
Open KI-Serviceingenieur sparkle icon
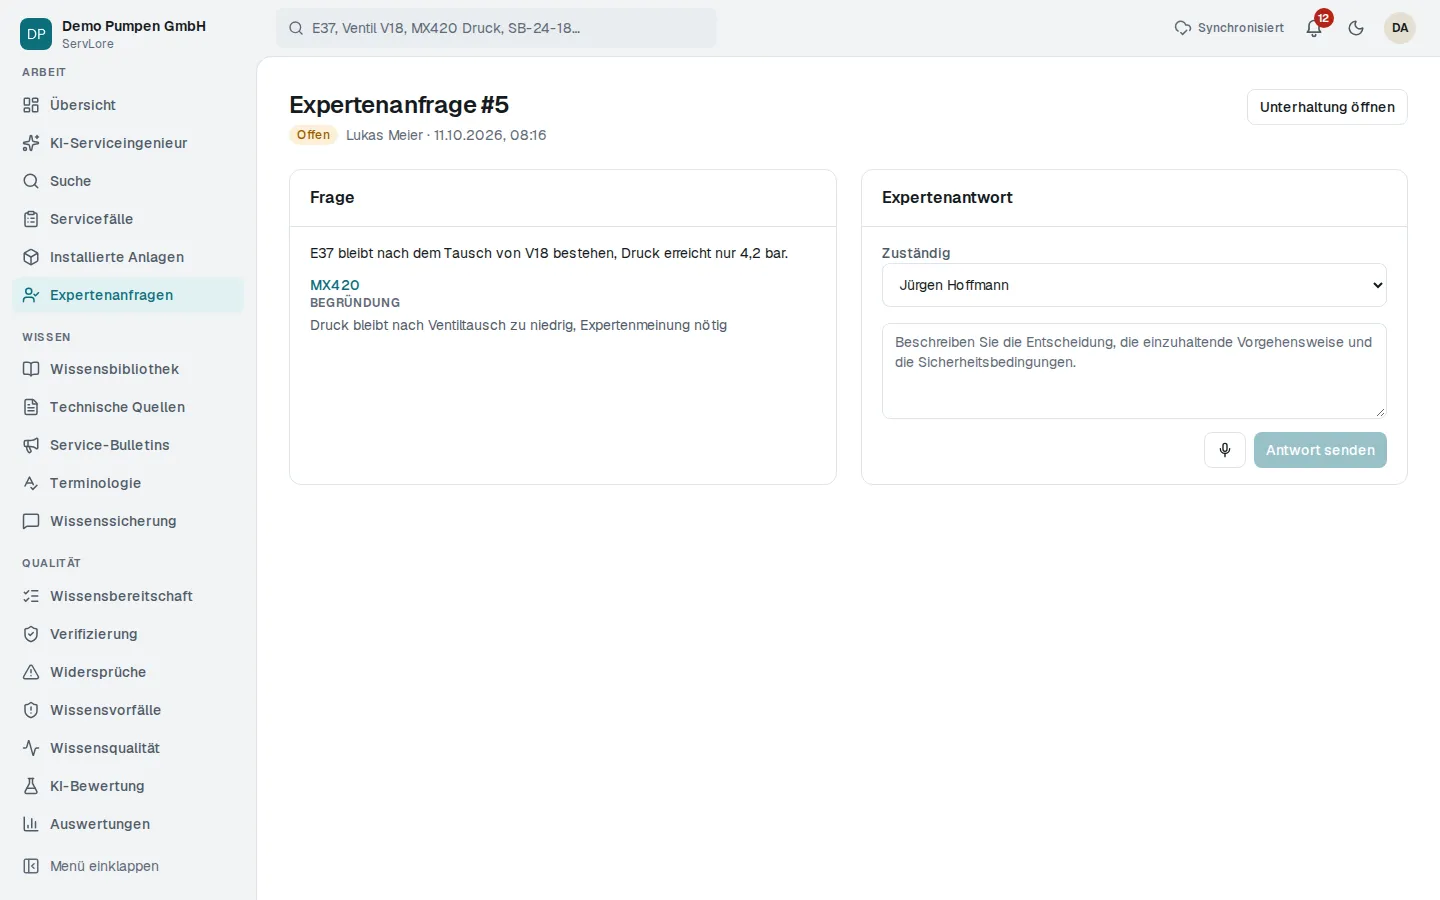click(x=31, y=143)
